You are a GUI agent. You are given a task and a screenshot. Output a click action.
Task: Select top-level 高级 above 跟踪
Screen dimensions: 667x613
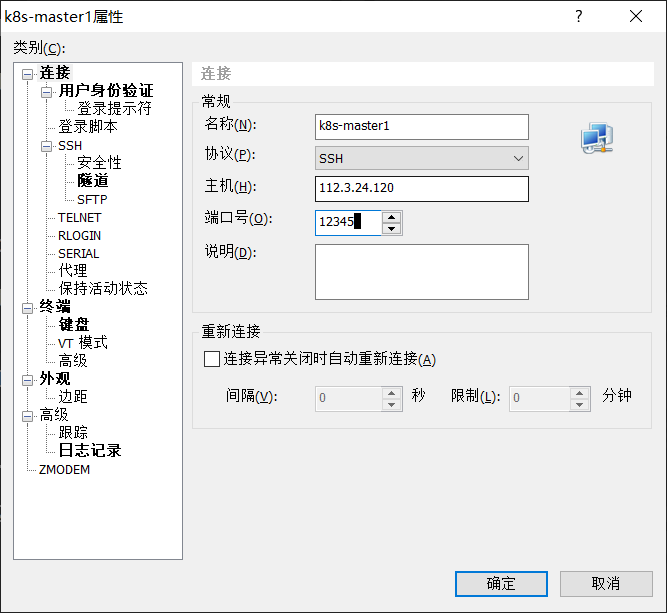click(x=54, y=415)
